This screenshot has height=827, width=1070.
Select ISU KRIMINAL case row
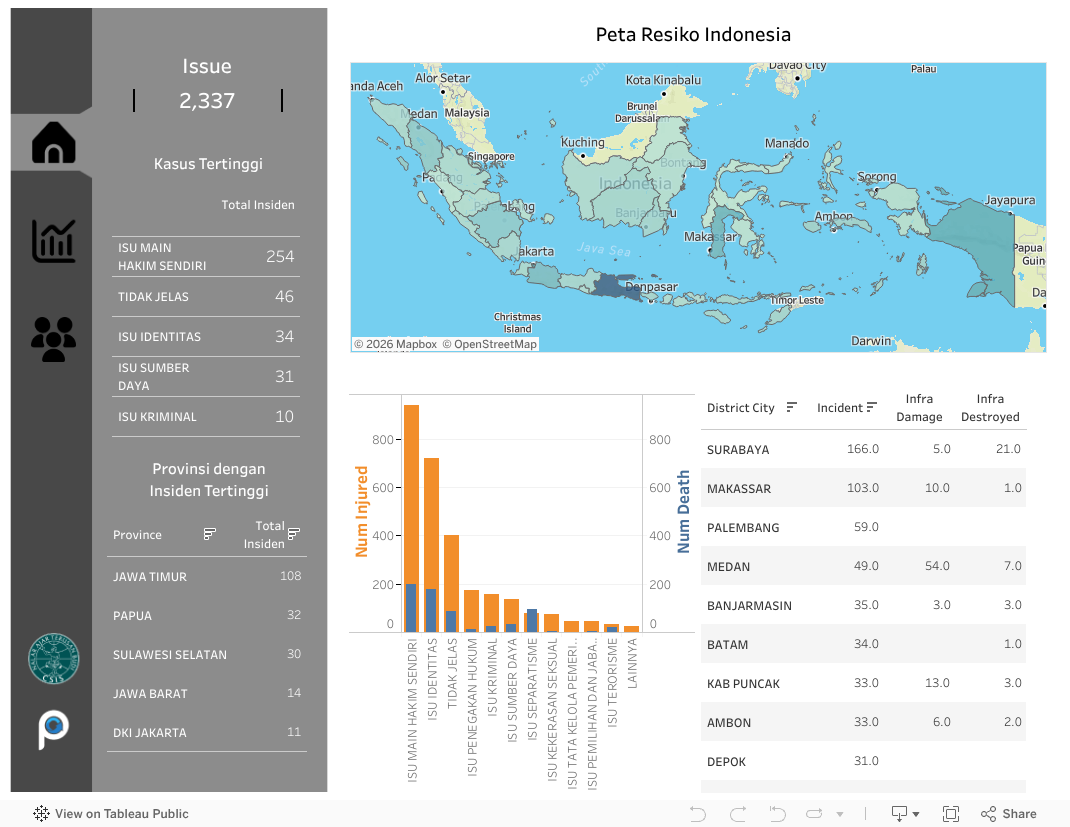(205, 417)
